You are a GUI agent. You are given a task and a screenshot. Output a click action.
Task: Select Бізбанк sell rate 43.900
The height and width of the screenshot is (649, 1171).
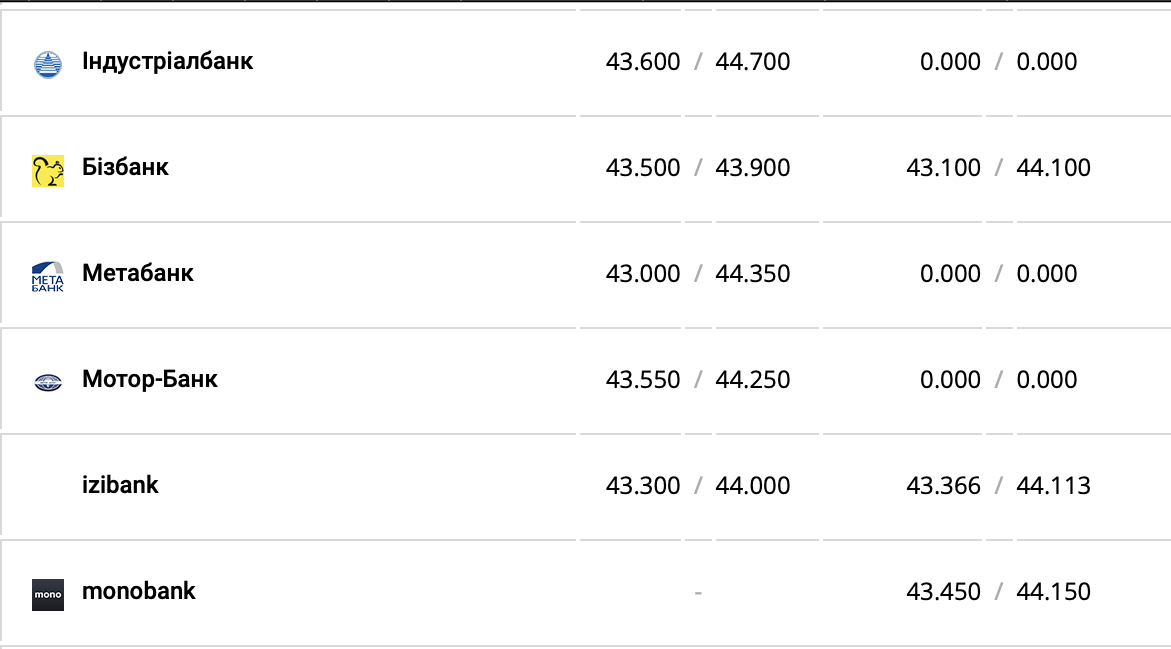tap(753, 168)
